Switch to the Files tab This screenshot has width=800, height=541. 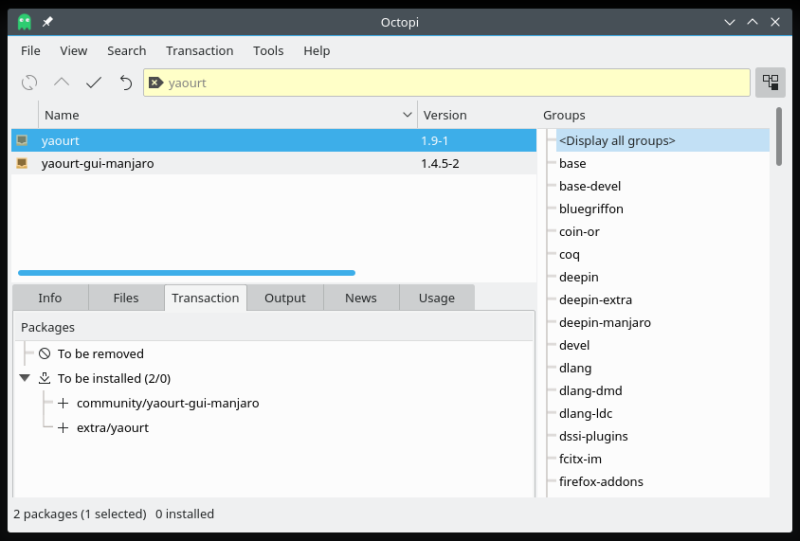click(126, 298)
